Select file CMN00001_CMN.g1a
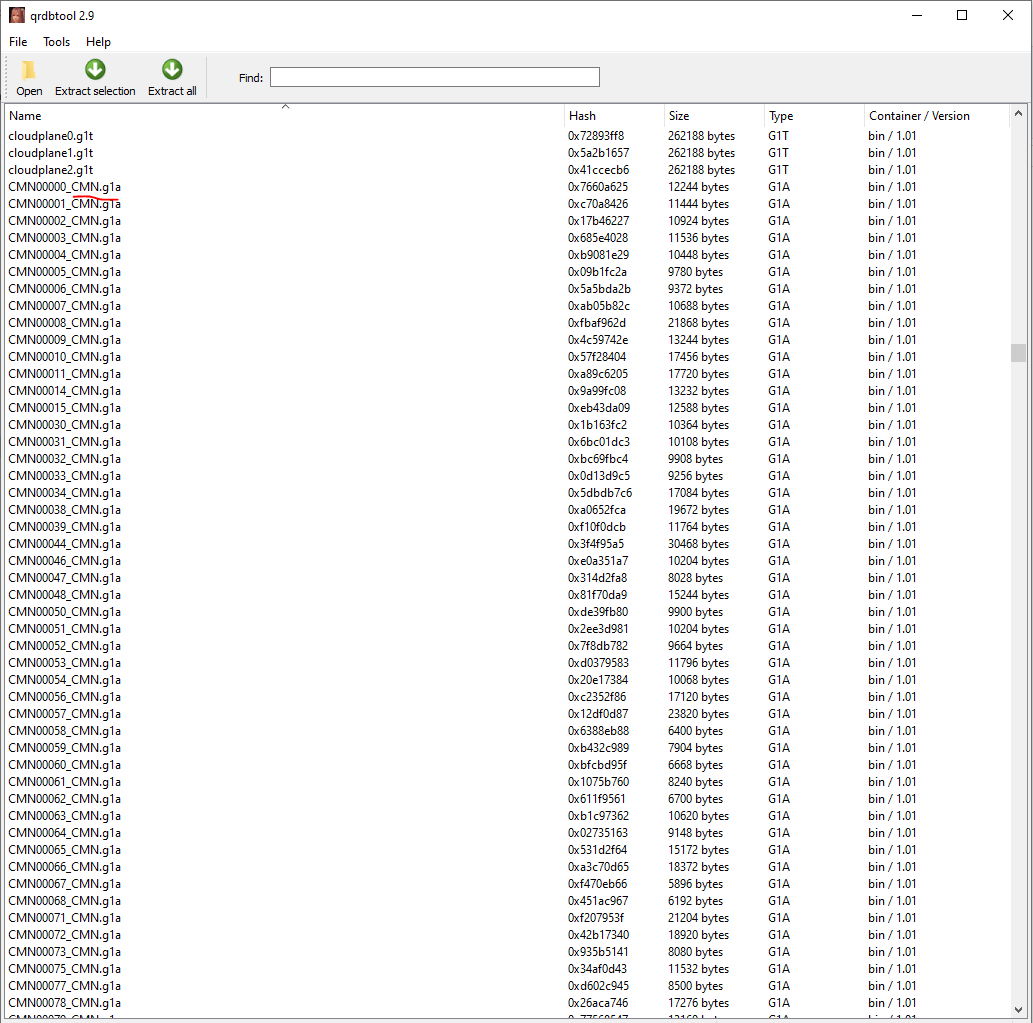Screen dimensions: 1033x1023 click(x=65, y=204)
